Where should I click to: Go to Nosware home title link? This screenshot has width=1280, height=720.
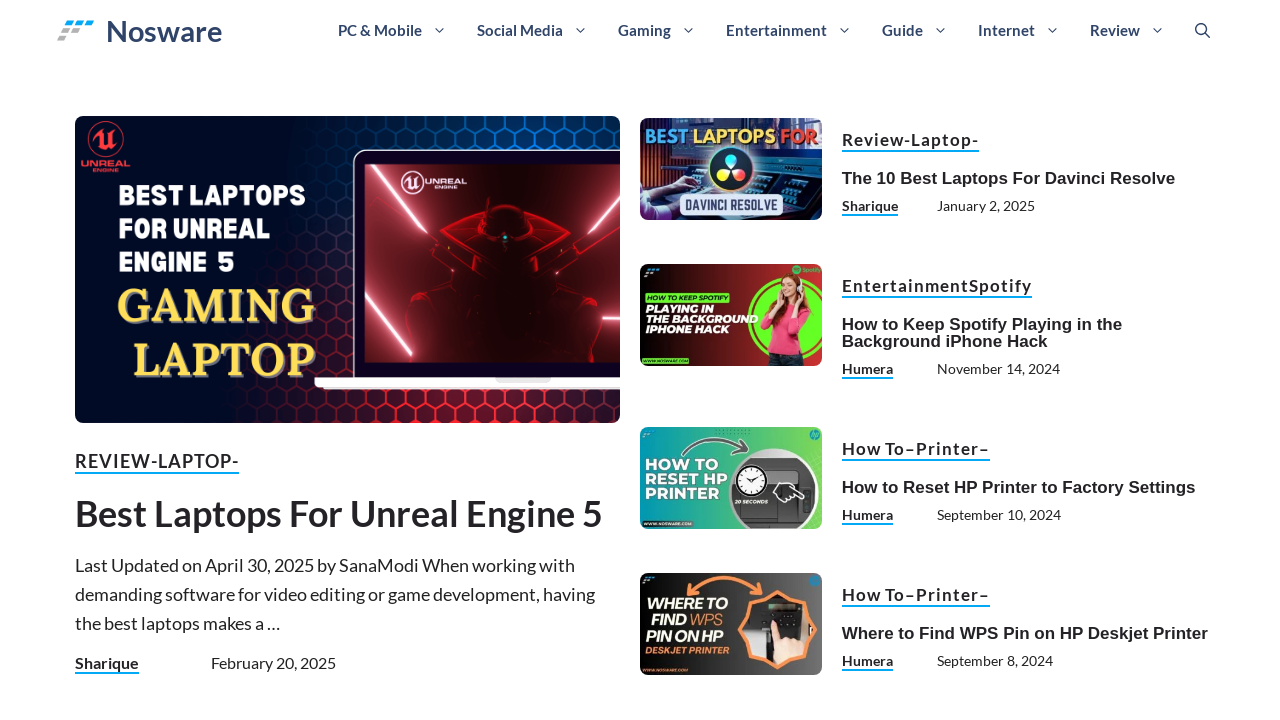pos(164,31)
